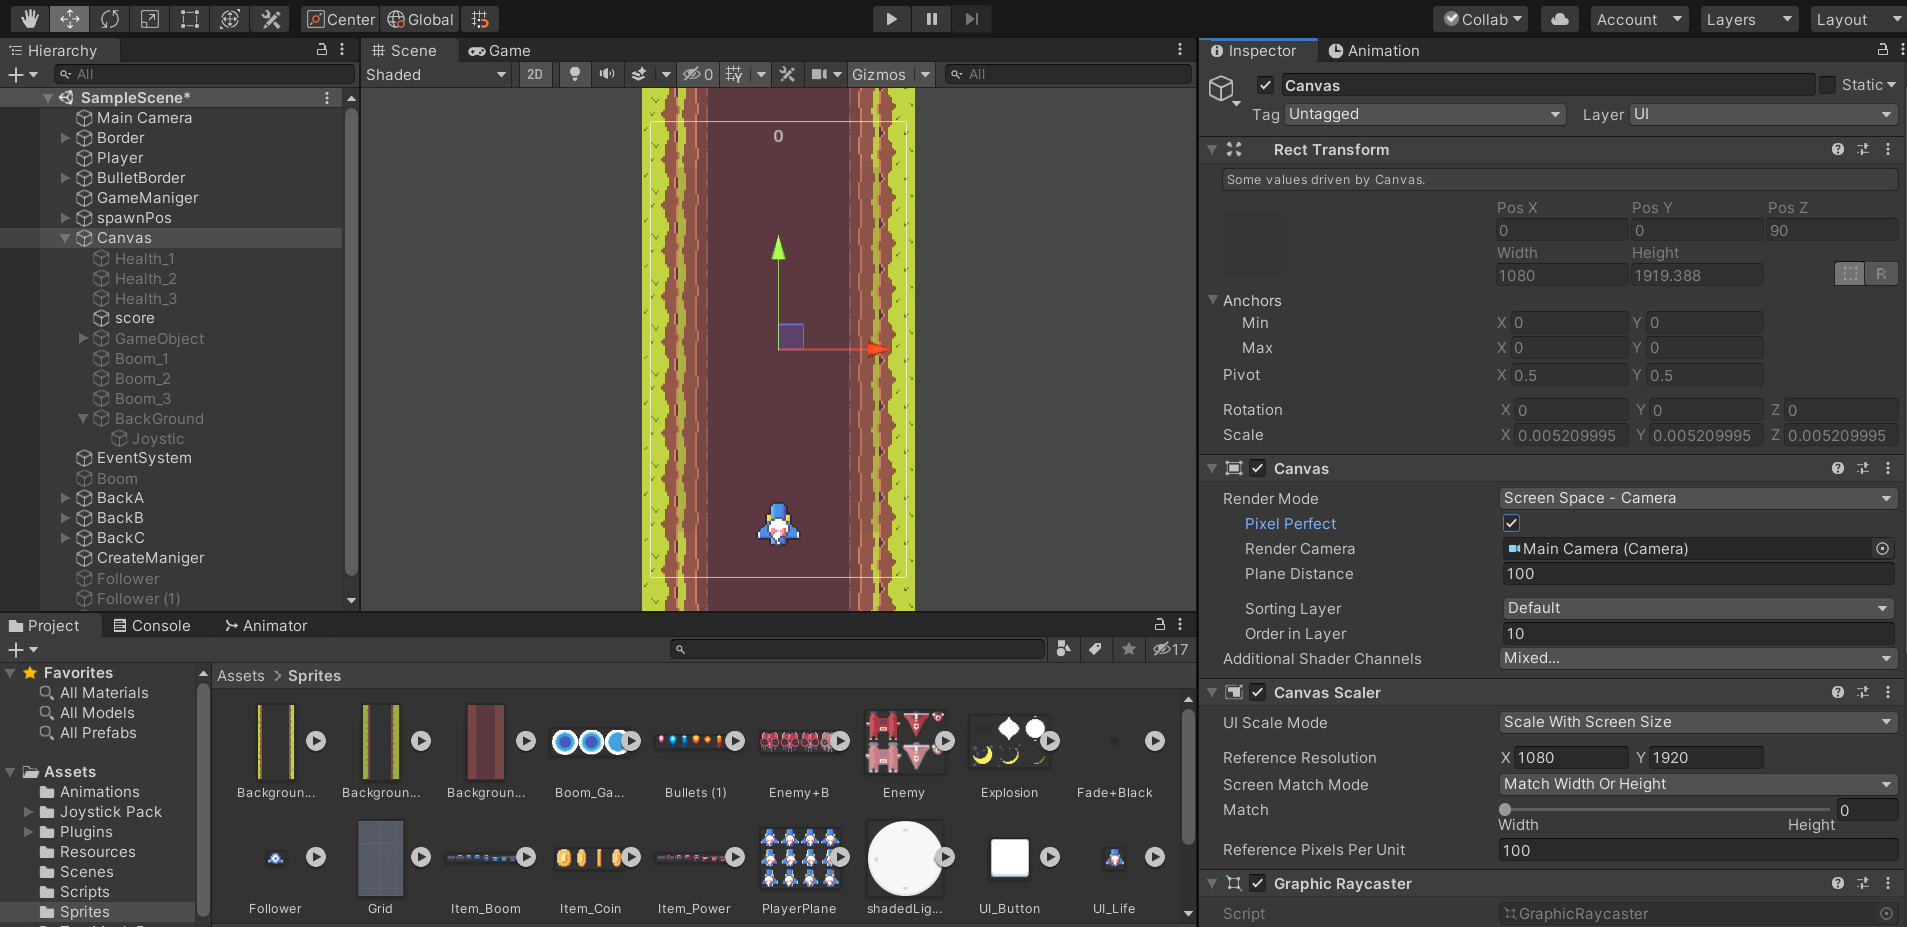Step one frame forward
This screenshot has width=1907, height=927.
(971, 19)
